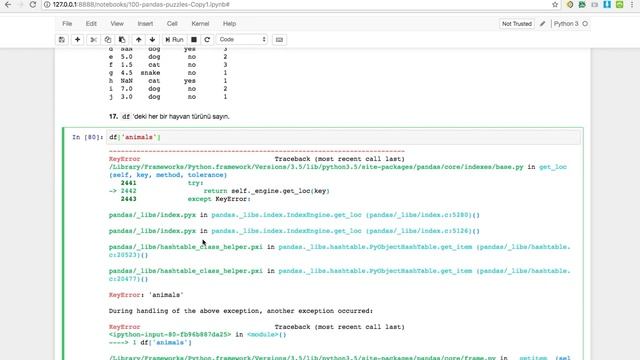Click the Python 3 kernel name
This screenshot has height=360, width=640.
click(566, 24)
